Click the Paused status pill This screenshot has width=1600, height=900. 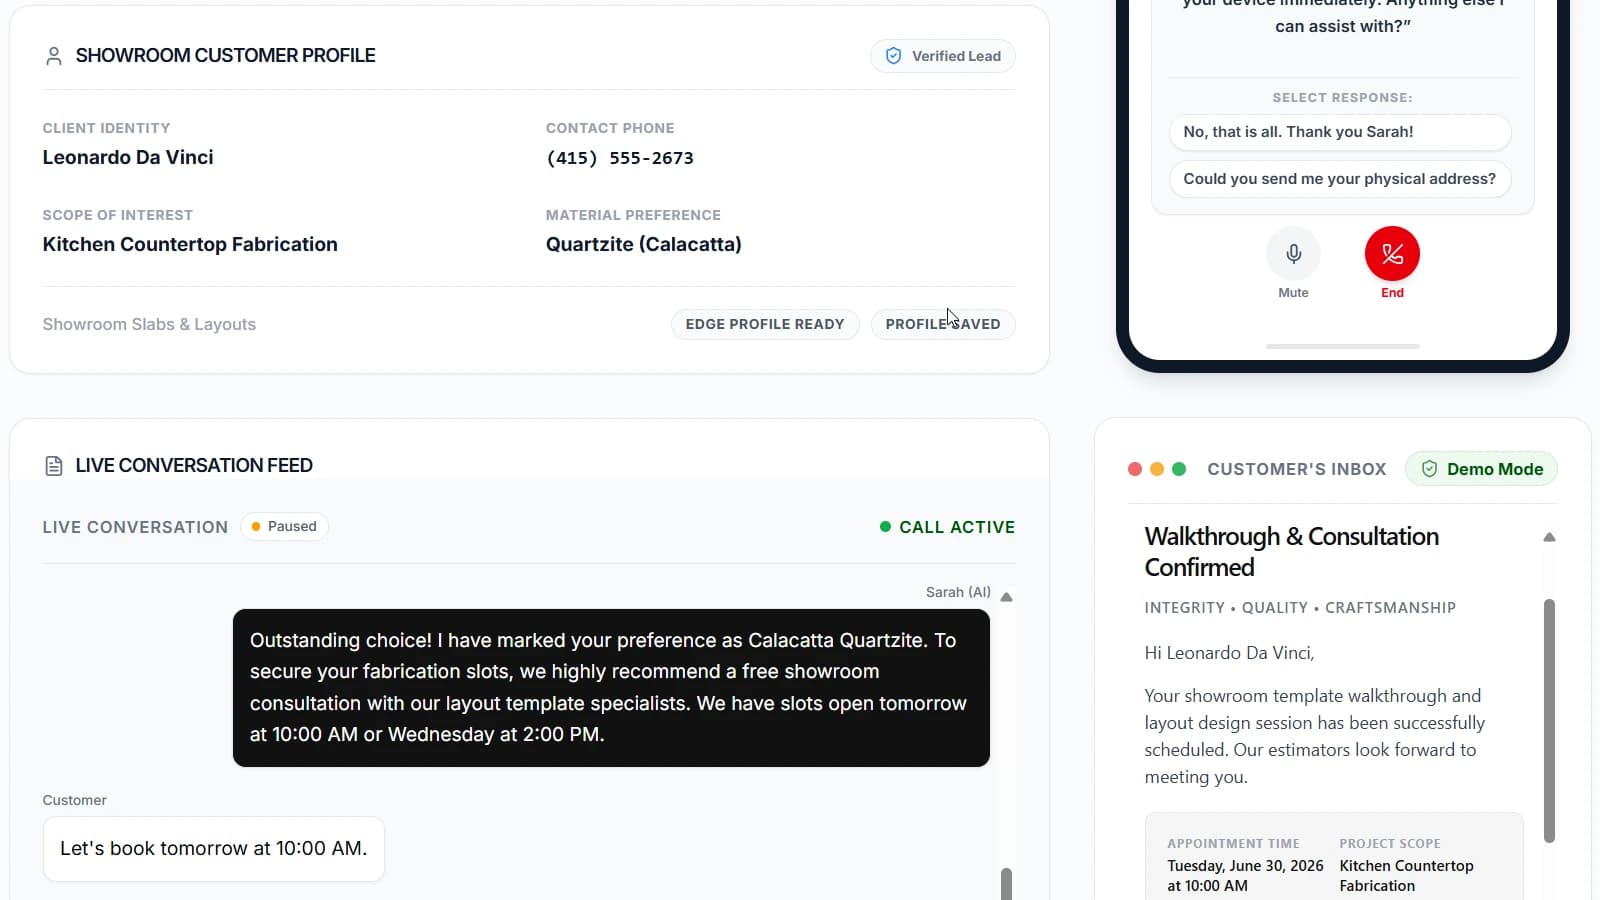(x=284, y=527)
